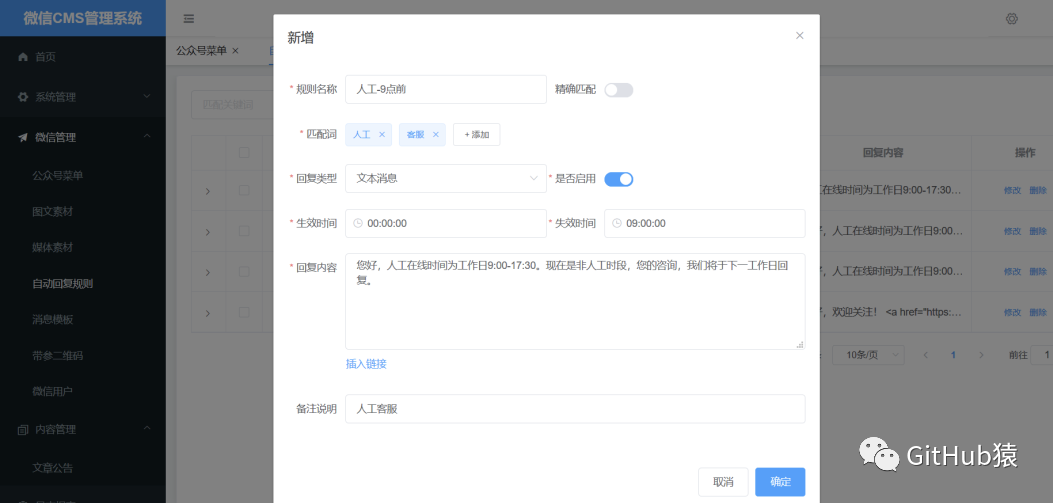Expand the third table row
1053x503 pixels.
pyautogui.click(x=208, y=272)
